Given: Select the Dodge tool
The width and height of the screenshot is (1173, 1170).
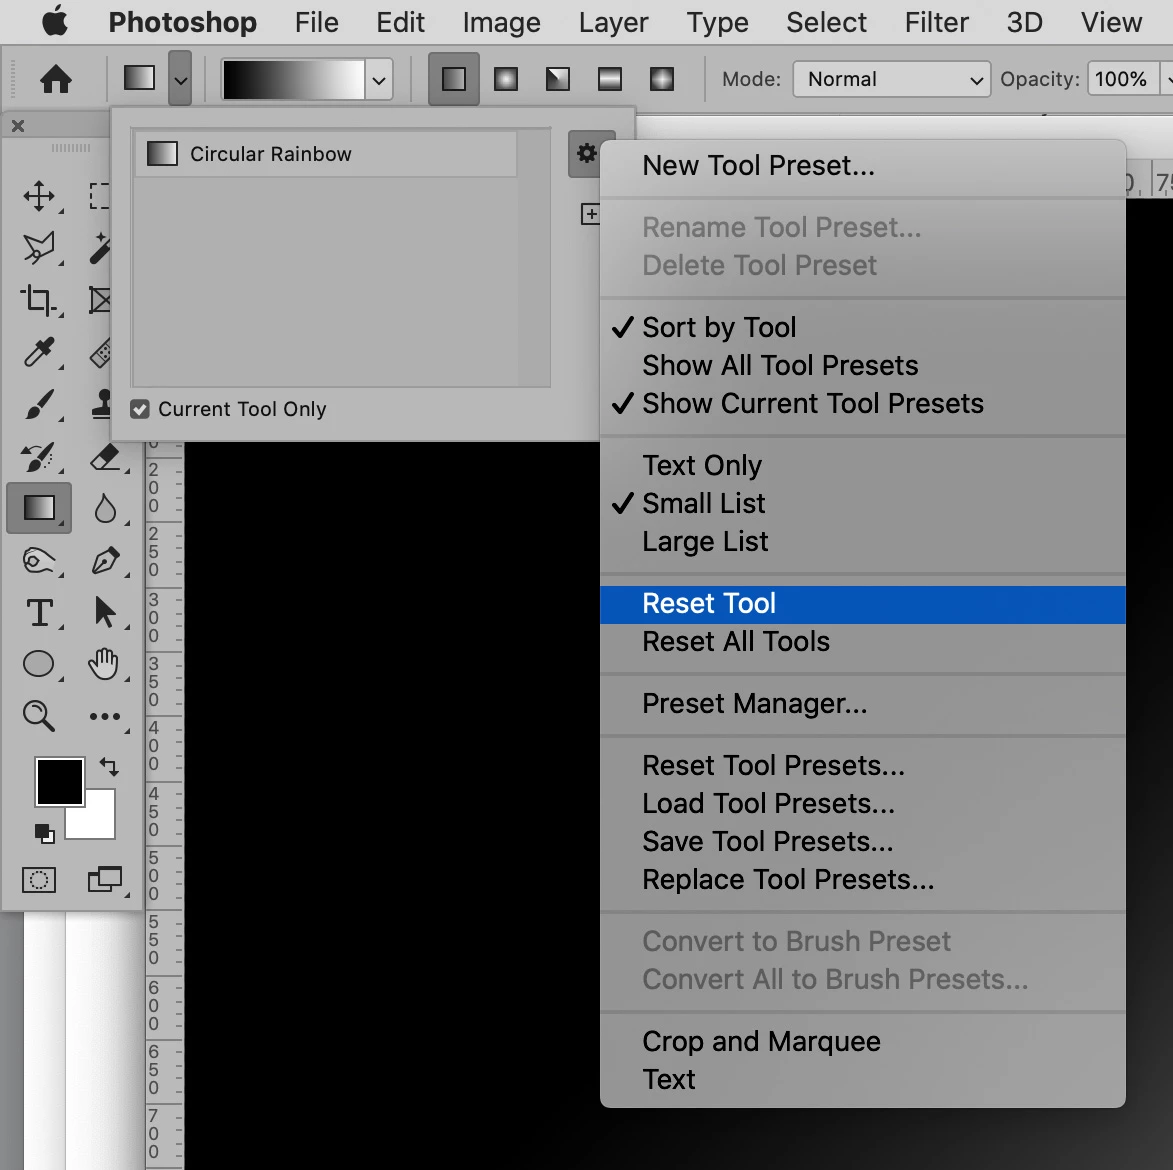Looking at the screenshot, I should (40, 561).
